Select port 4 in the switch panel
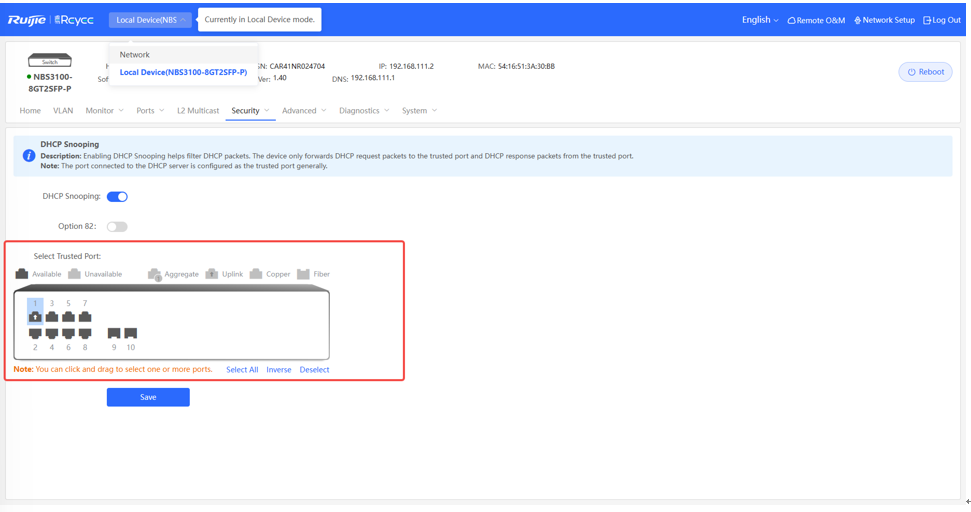 coord(52,334)
